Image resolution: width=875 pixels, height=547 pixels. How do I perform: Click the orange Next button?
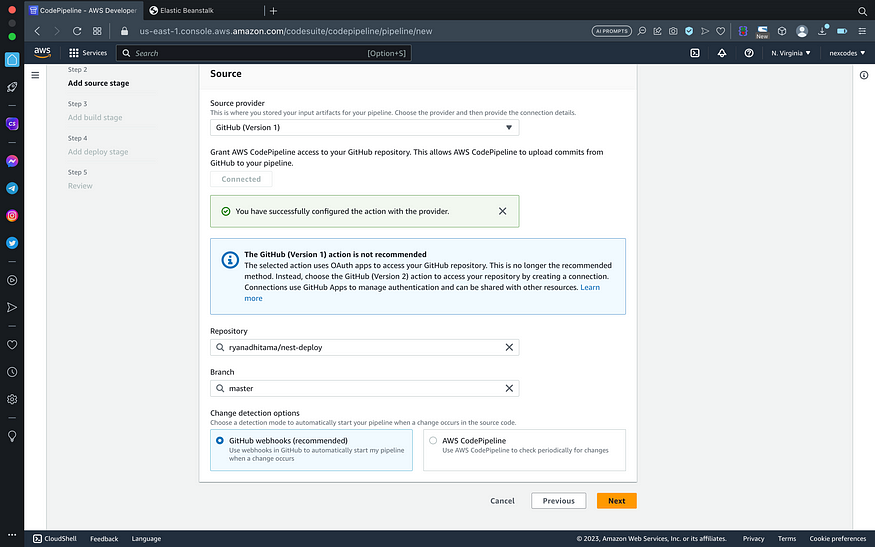[x=617, y=501]
